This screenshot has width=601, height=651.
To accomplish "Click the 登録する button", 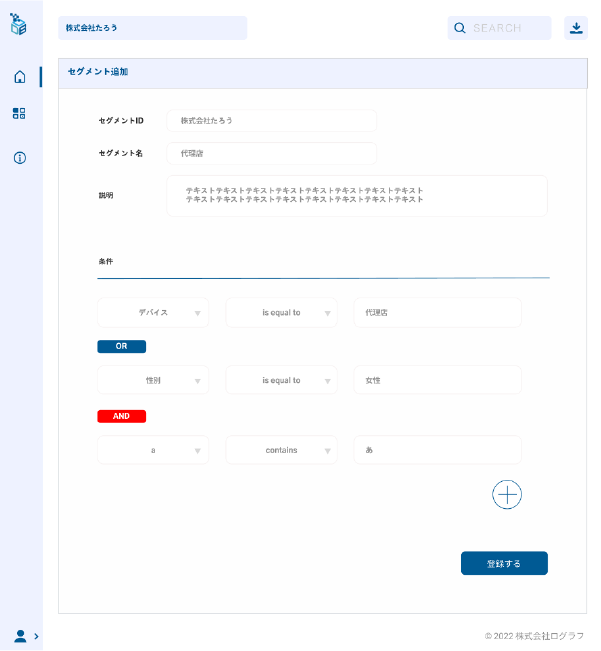I will pyautogui.click(x=504, y=563).
